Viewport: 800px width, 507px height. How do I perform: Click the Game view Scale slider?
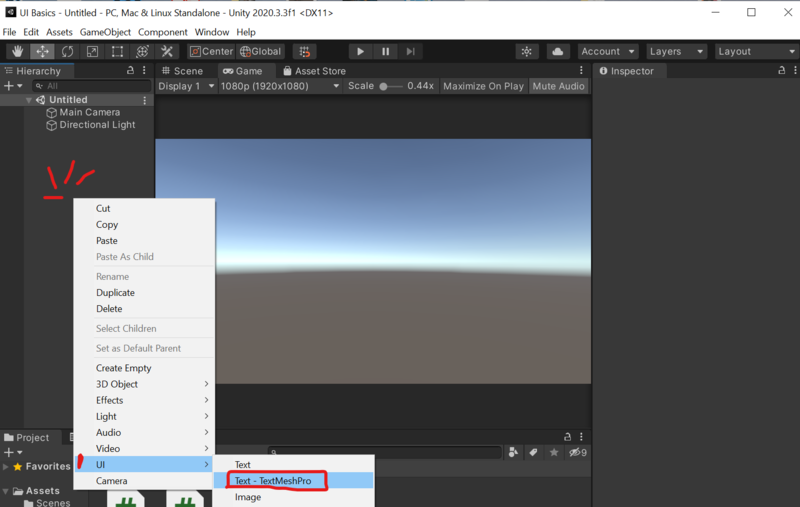(392, 86)
